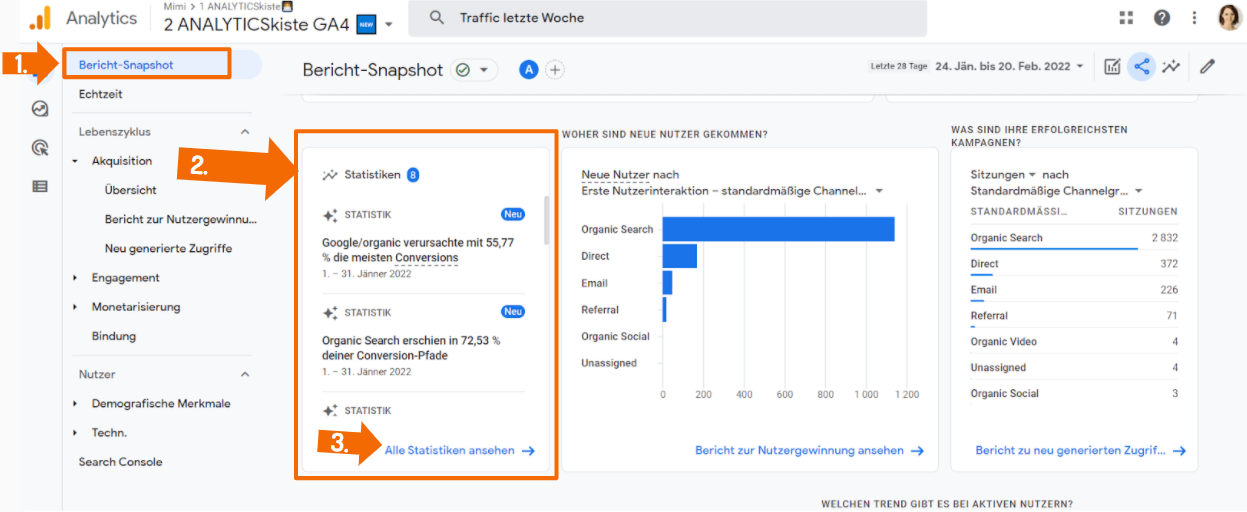This screenshot has height=512, width=1247.
Task: Open Search Console in sidebar
Action: (x=120, y=462)
